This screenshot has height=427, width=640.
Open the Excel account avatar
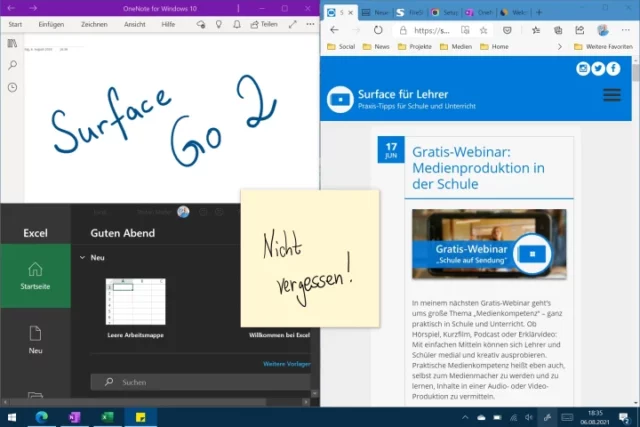click(183, 211)
